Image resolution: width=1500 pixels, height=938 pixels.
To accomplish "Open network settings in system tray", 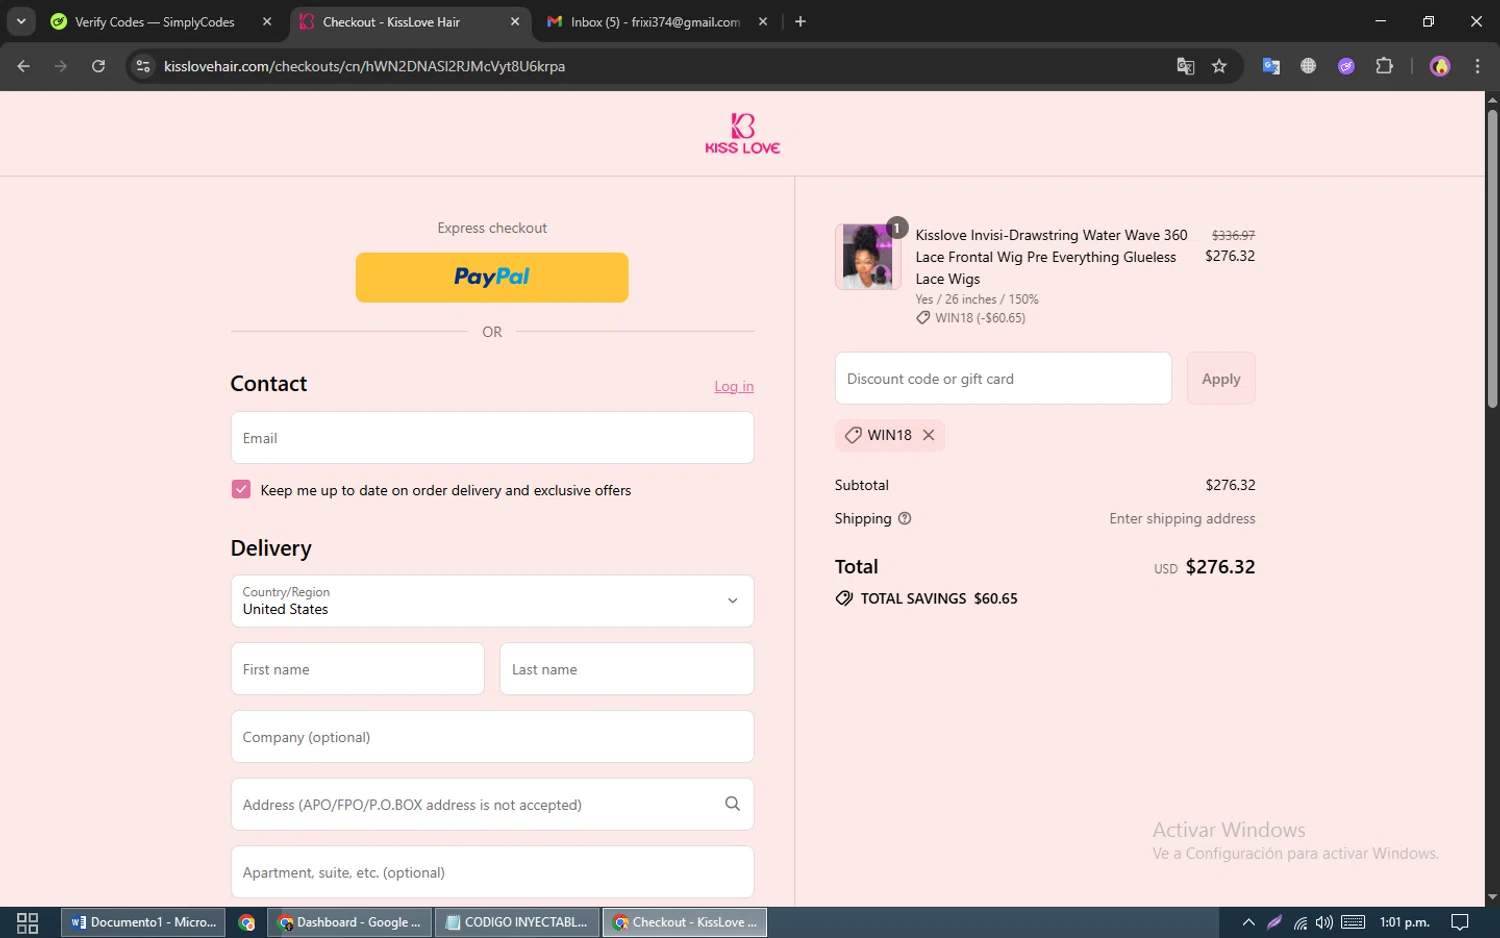I will pyautogui.click(x=1300, y=922).
